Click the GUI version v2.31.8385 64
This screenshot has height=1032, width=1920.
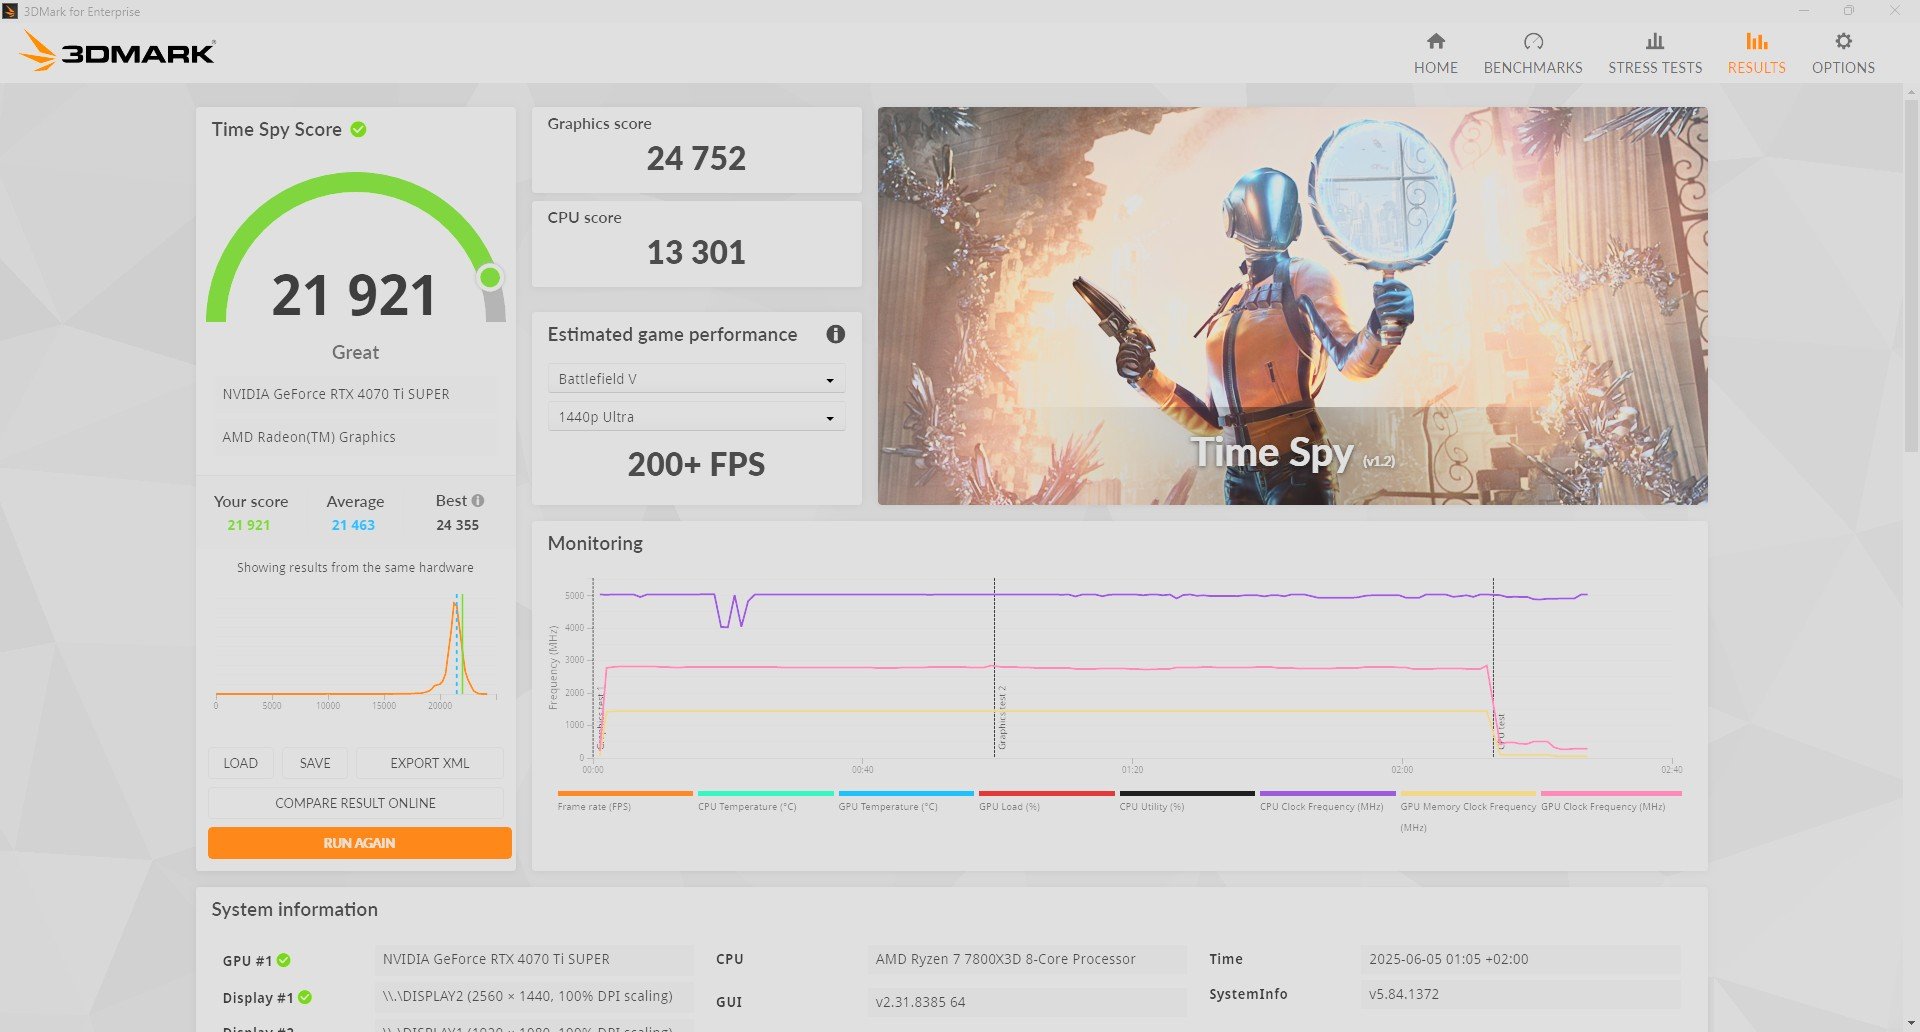pyautogui.click(x=1027, y=1002)
